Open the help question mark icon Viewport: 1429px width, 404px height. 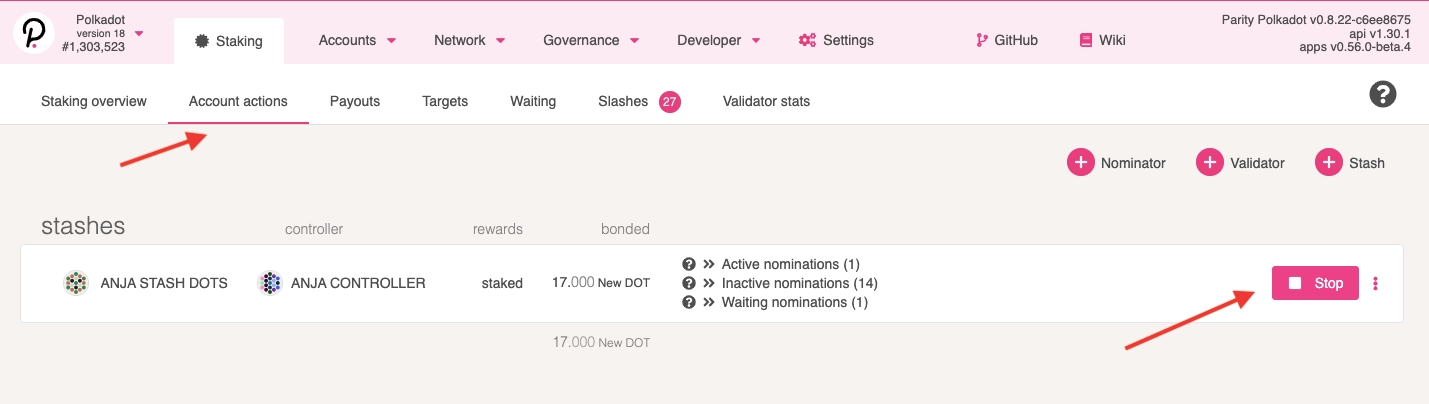[x=1382, y=95]
